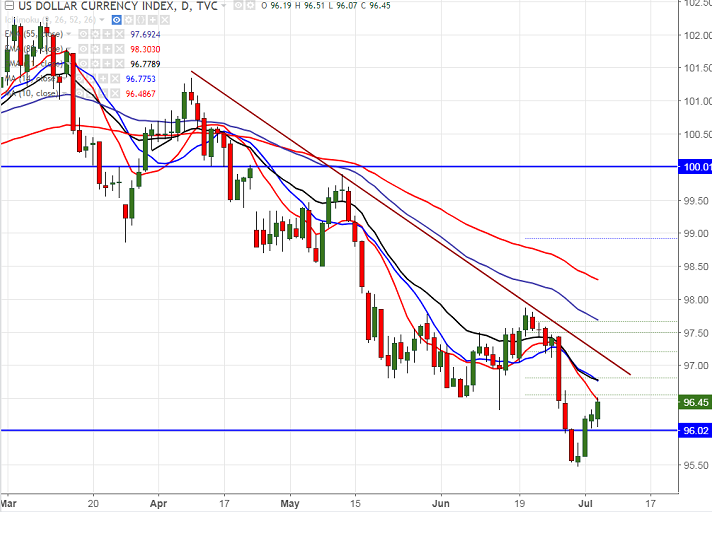The image size is (725, 543).
Task: Select the blue 100.01 price axis label
Action: 695,167
